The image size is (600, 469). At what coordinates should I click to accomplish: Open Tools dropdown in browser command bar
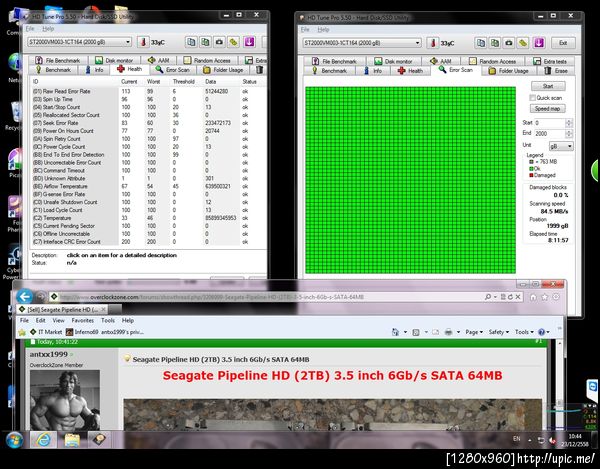coord(523,332)
